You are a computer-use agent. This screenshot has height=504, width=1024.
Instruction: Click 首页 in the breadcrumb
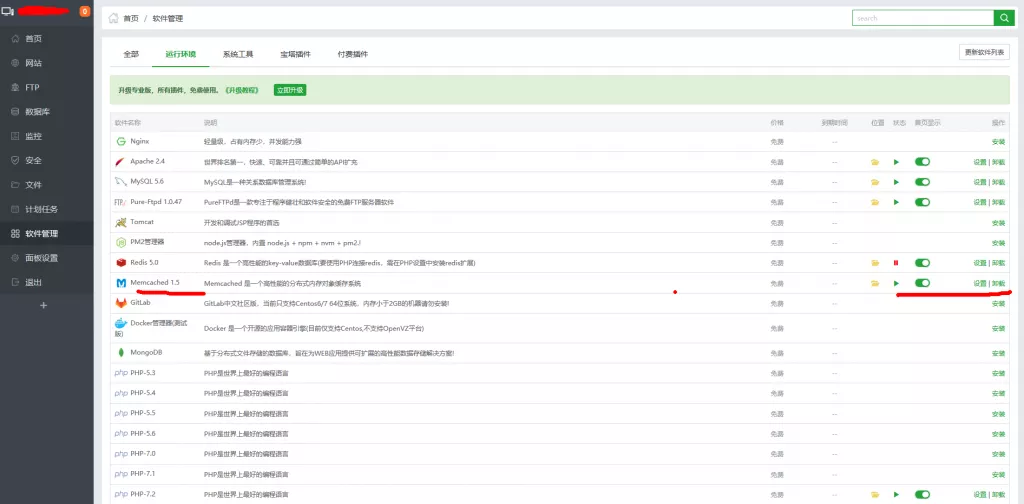tap(131, 19)
